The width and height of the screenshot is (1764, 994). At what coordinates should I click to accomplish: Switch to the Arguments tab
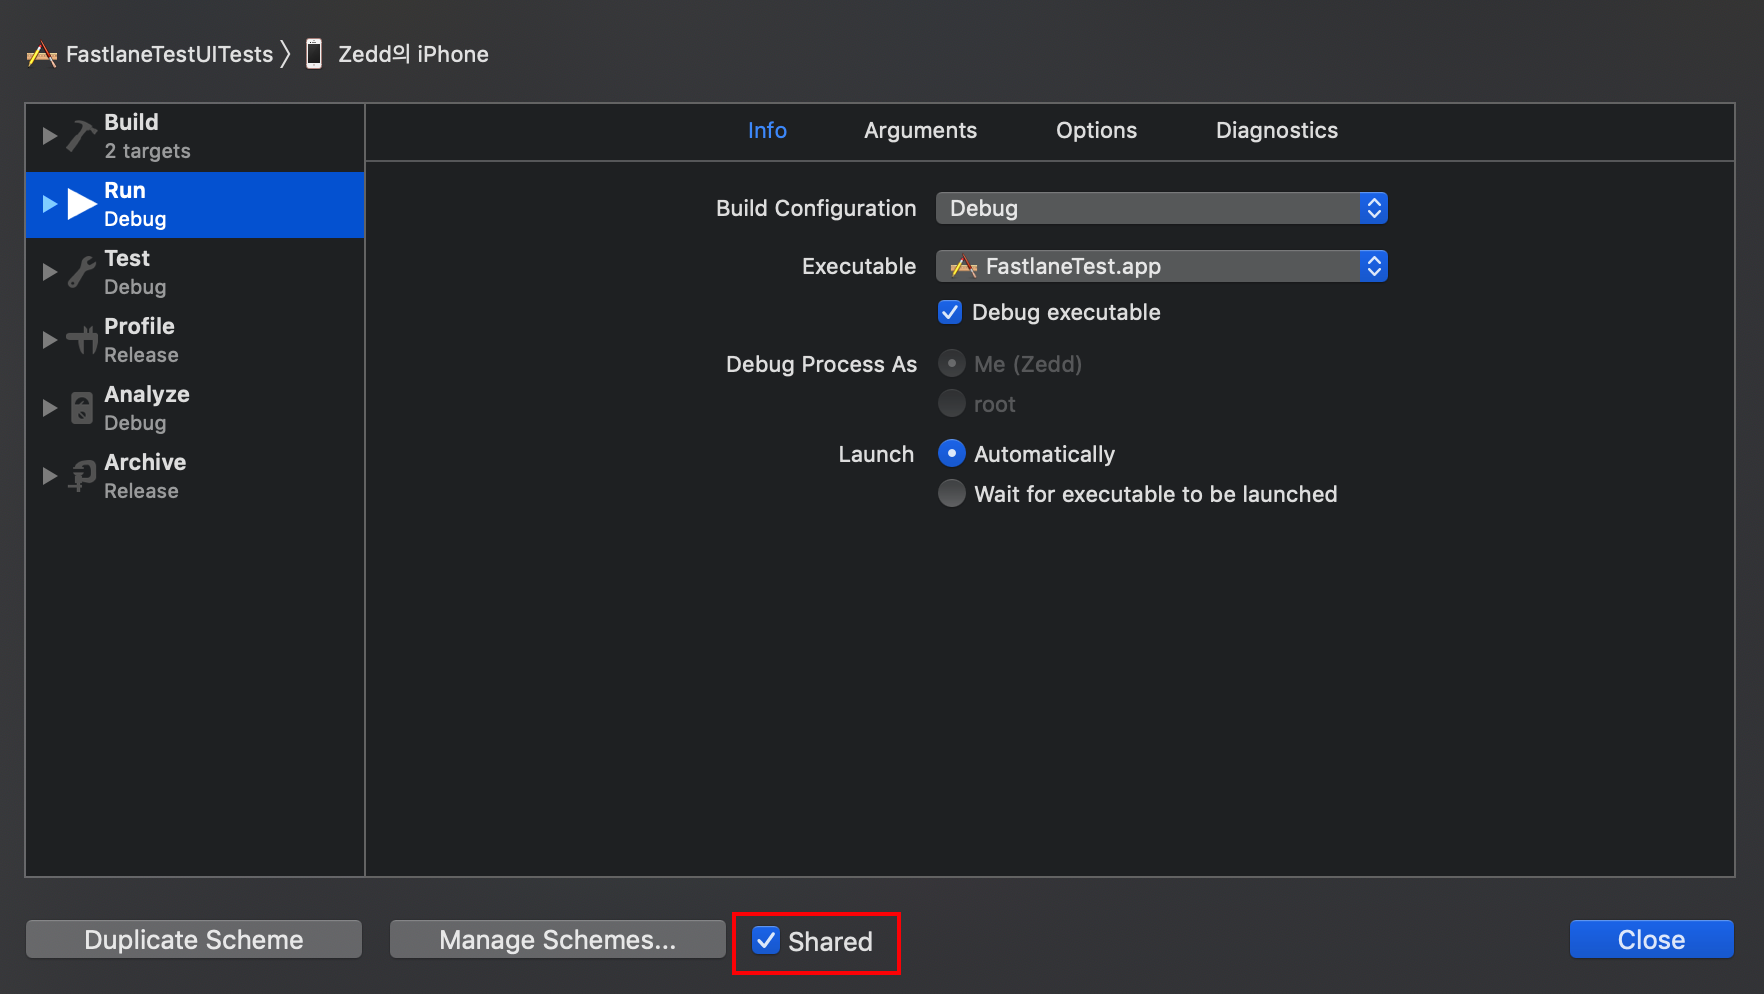(x=920, y=130)
